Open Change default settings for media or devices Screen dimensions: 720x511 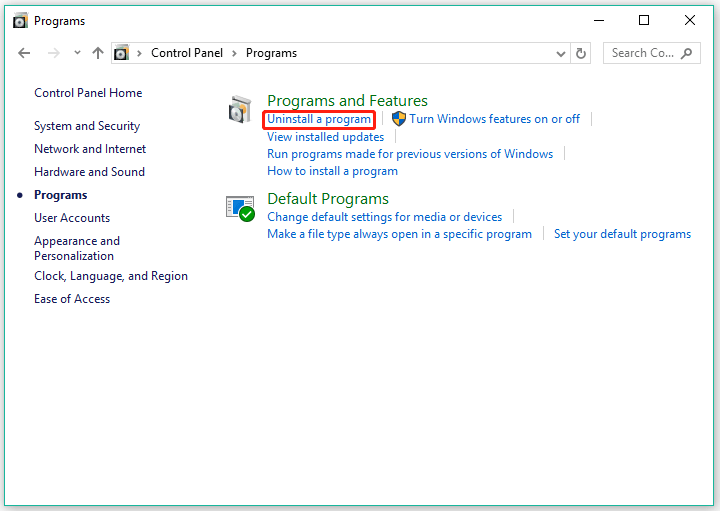pyautogui.click(x=385, y=217)
